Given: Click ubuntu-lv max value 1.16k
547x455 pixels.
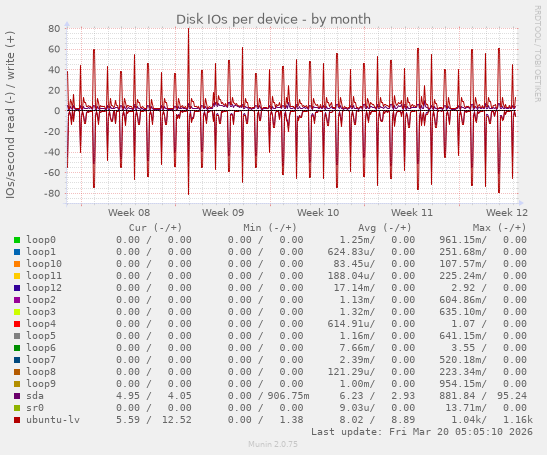Looking at the screenshot, I should tap(518, 419).
